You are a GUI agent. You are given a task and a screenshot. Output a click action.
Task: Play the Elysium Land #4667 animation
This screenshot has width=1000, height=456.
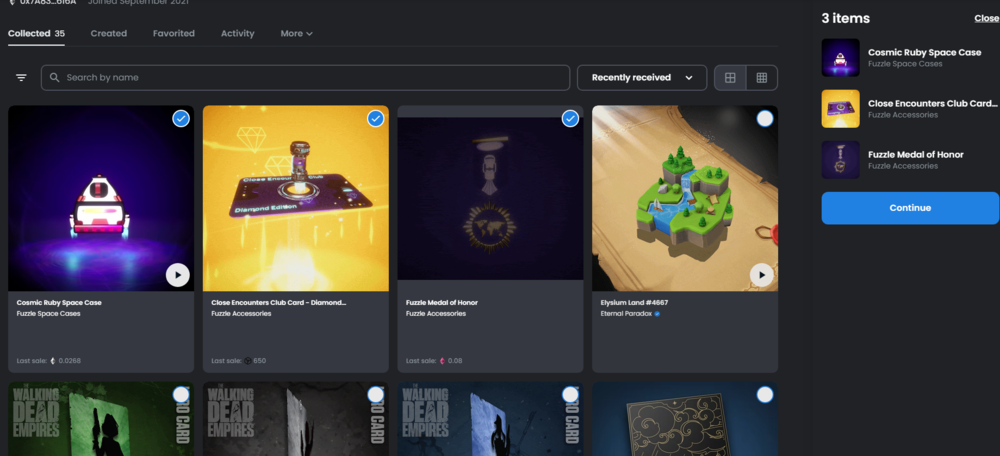point(761,275)
